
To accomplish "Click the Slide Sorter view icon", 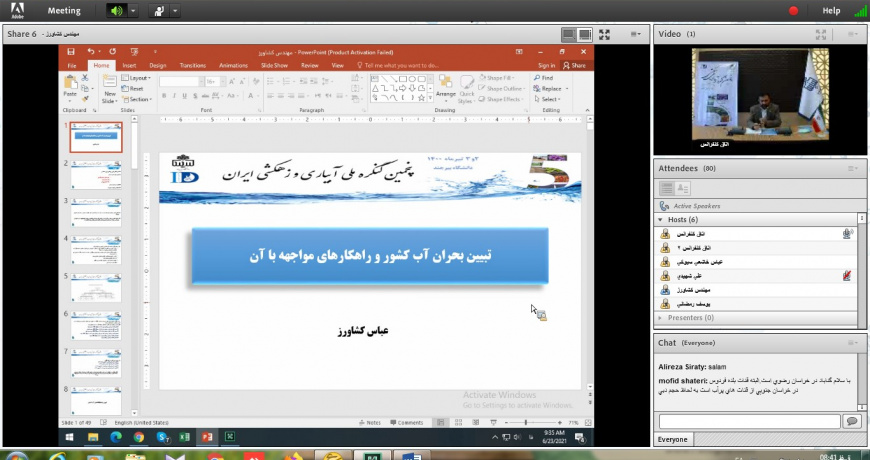I will [458, 423].
